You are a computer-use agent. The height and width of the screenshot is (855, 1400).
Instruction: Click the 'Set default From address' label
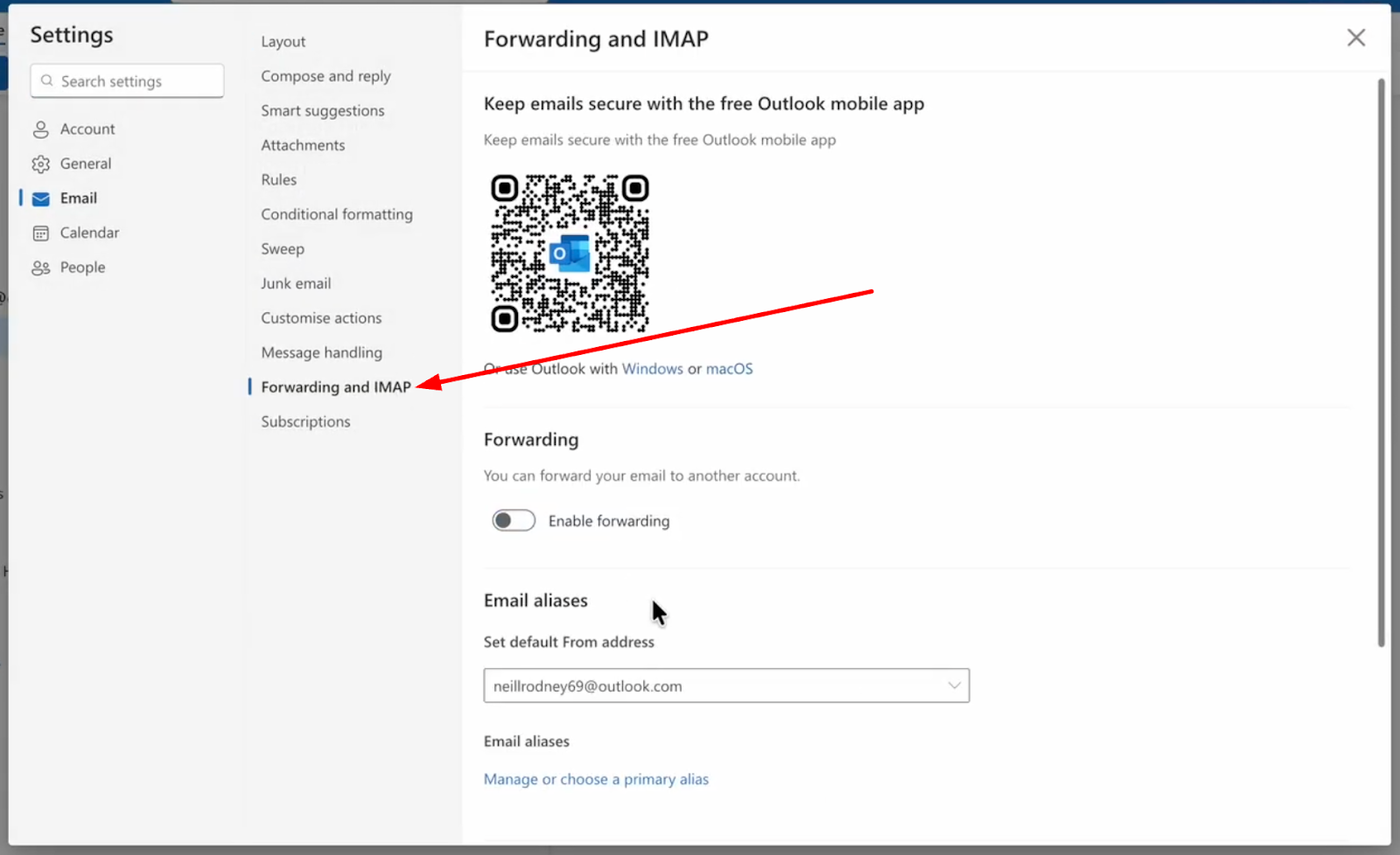coord(569,642)
